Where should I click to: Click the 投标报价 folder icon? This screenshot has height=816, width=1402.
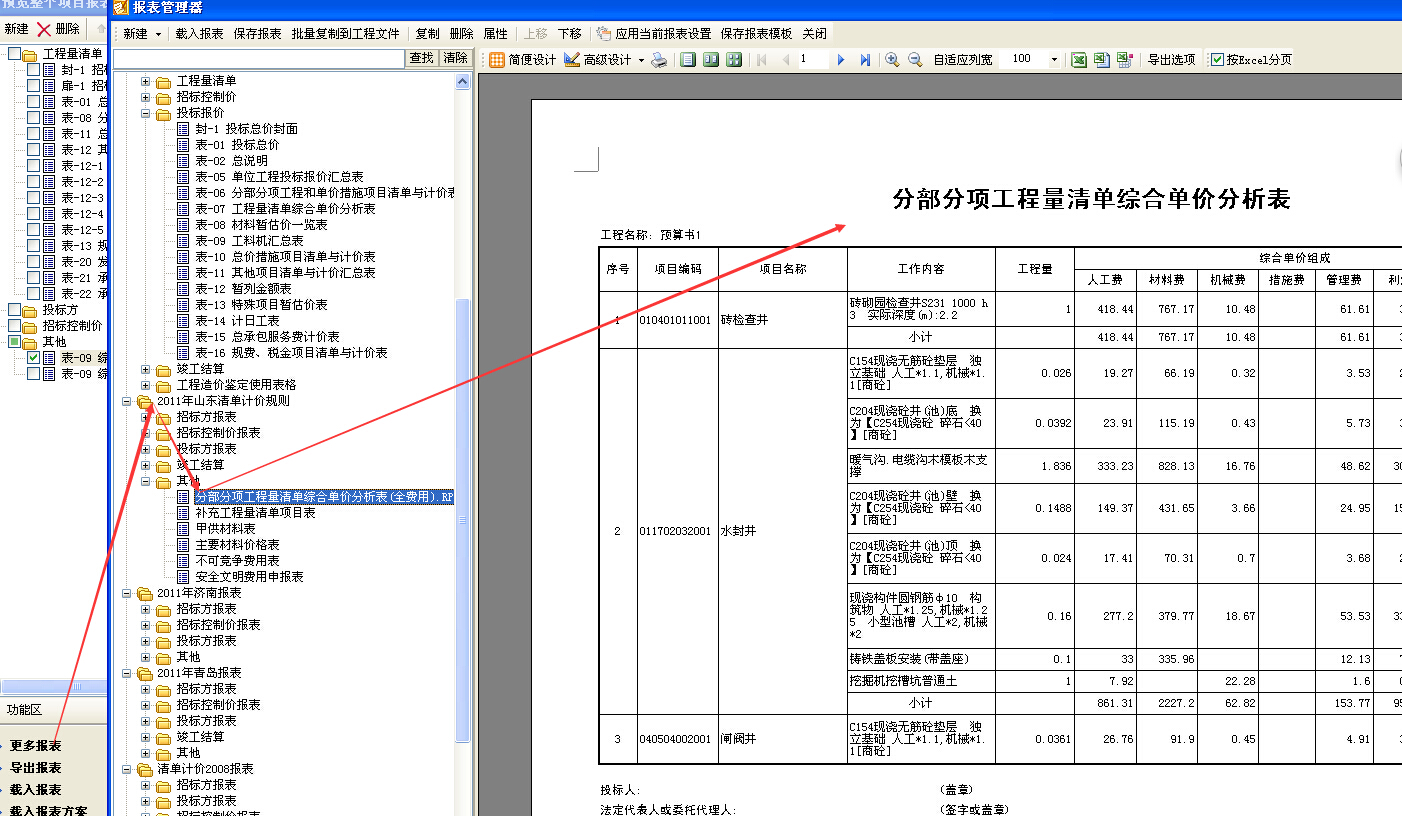(x=163, y=113)
